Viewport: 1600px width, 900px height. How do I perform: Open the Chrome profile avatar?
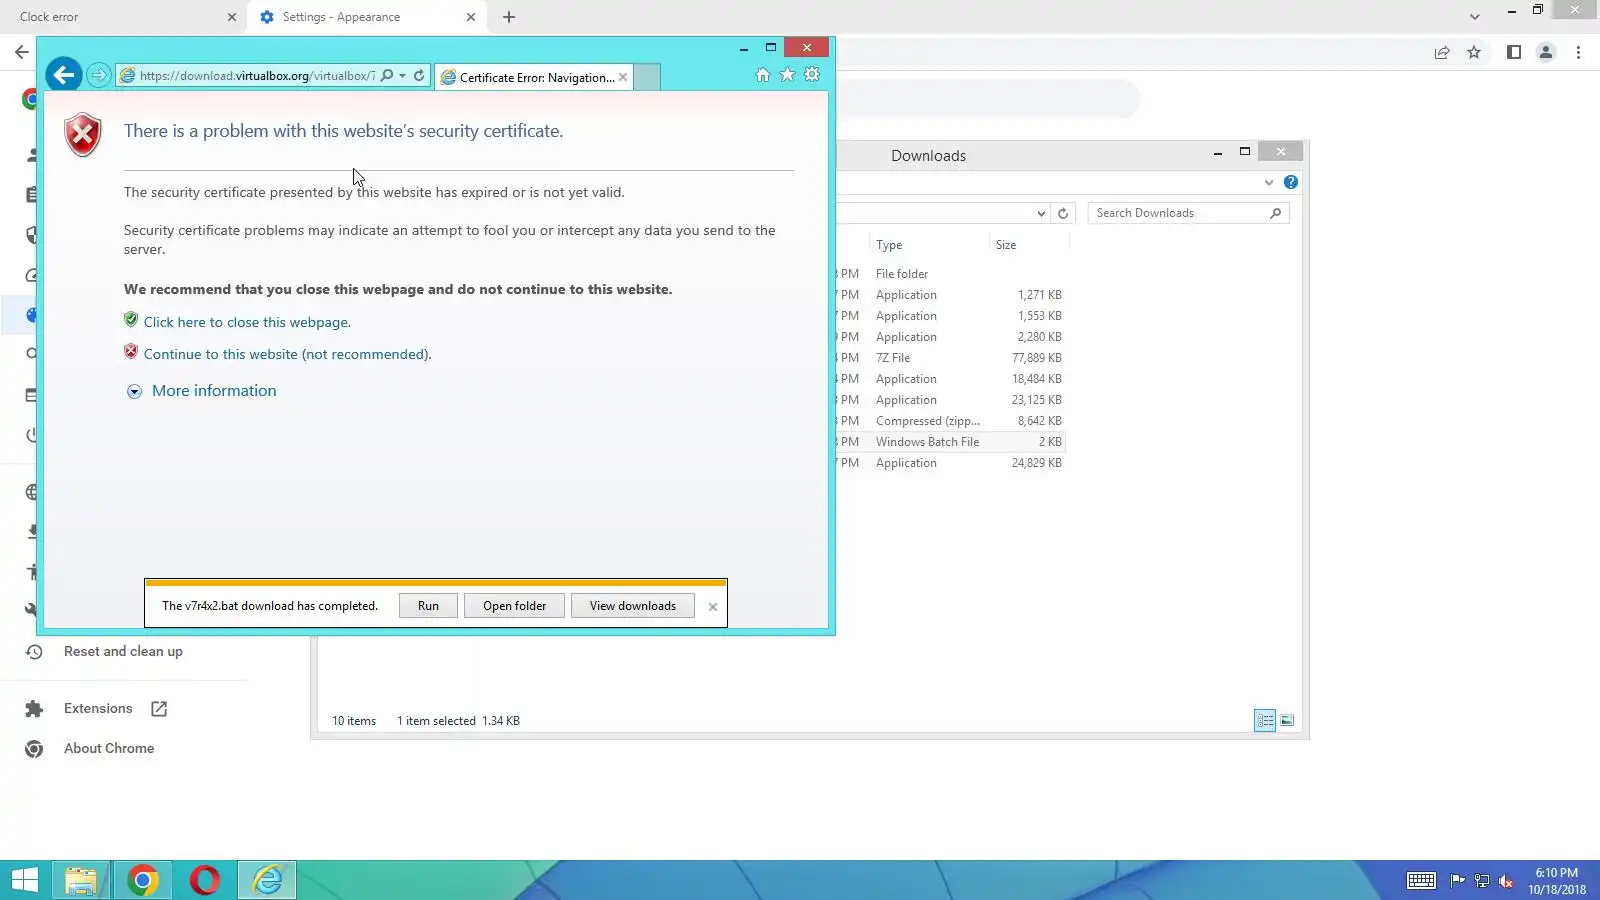coord(1546,52)
